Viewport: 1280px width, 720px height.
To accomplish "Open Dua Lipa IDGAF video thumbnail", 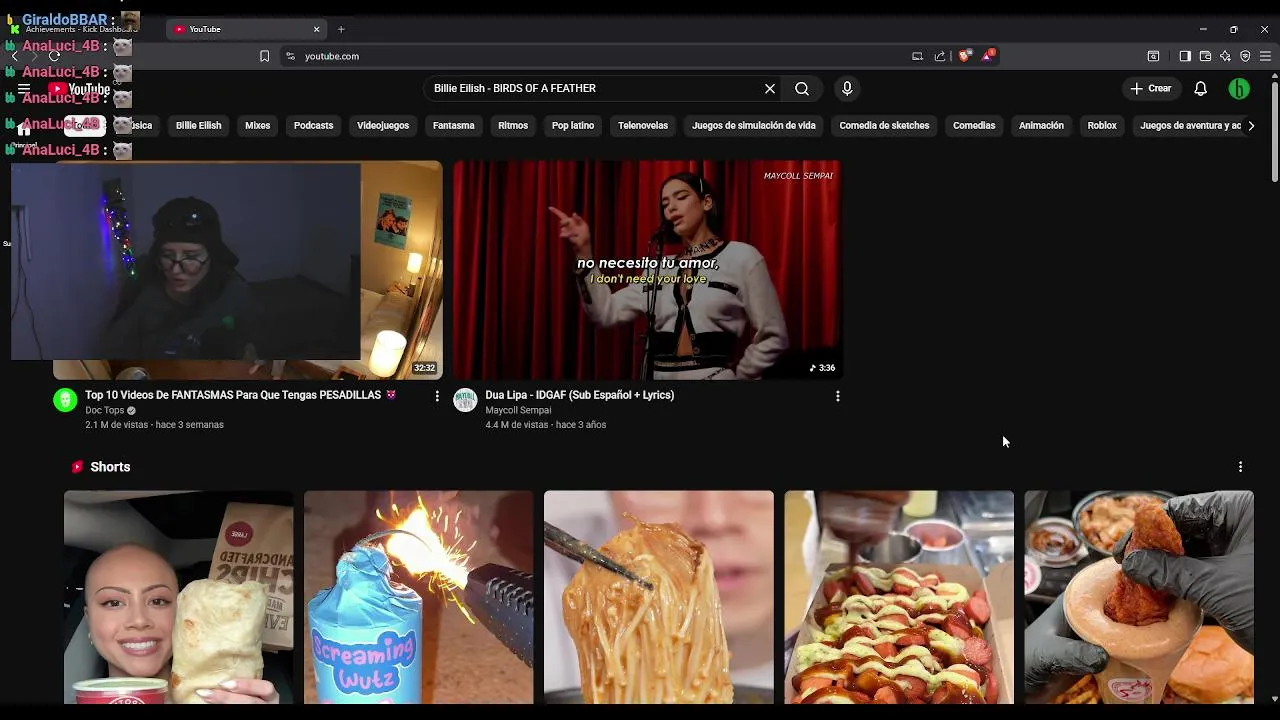I will (647, 270).
